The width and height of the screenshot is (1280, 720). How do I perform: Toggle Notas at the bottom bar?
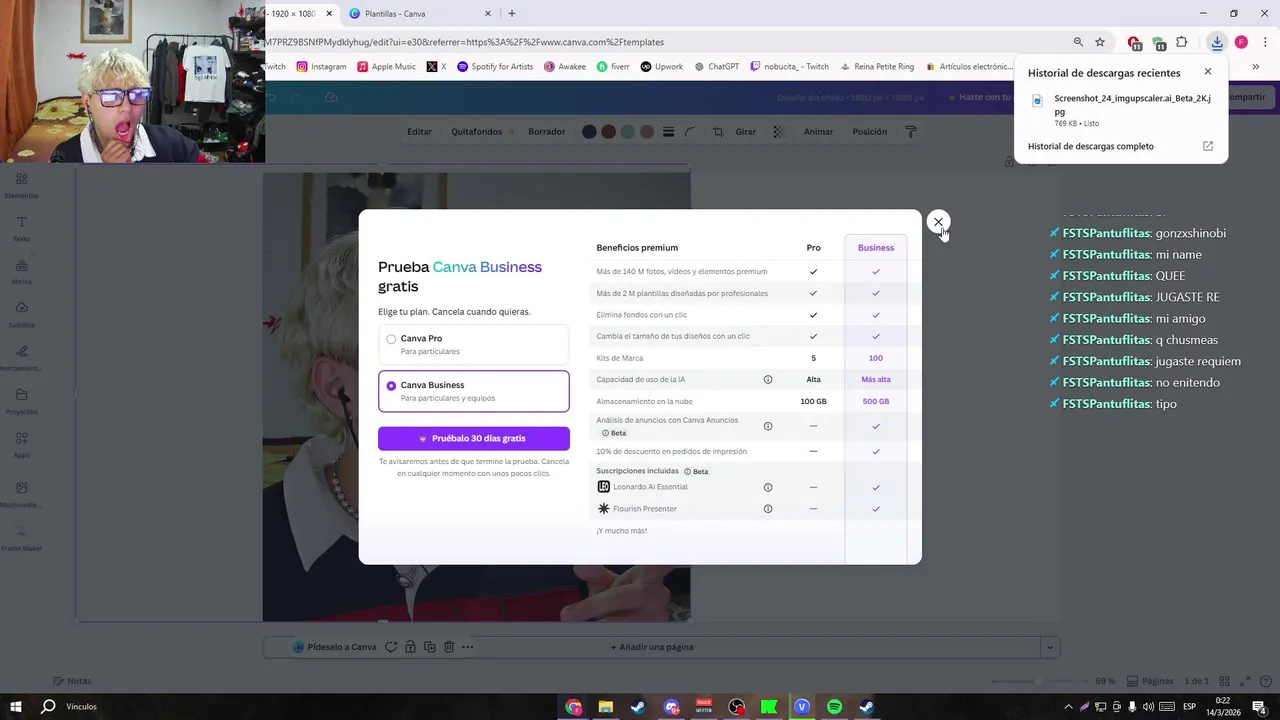[72, 681]
